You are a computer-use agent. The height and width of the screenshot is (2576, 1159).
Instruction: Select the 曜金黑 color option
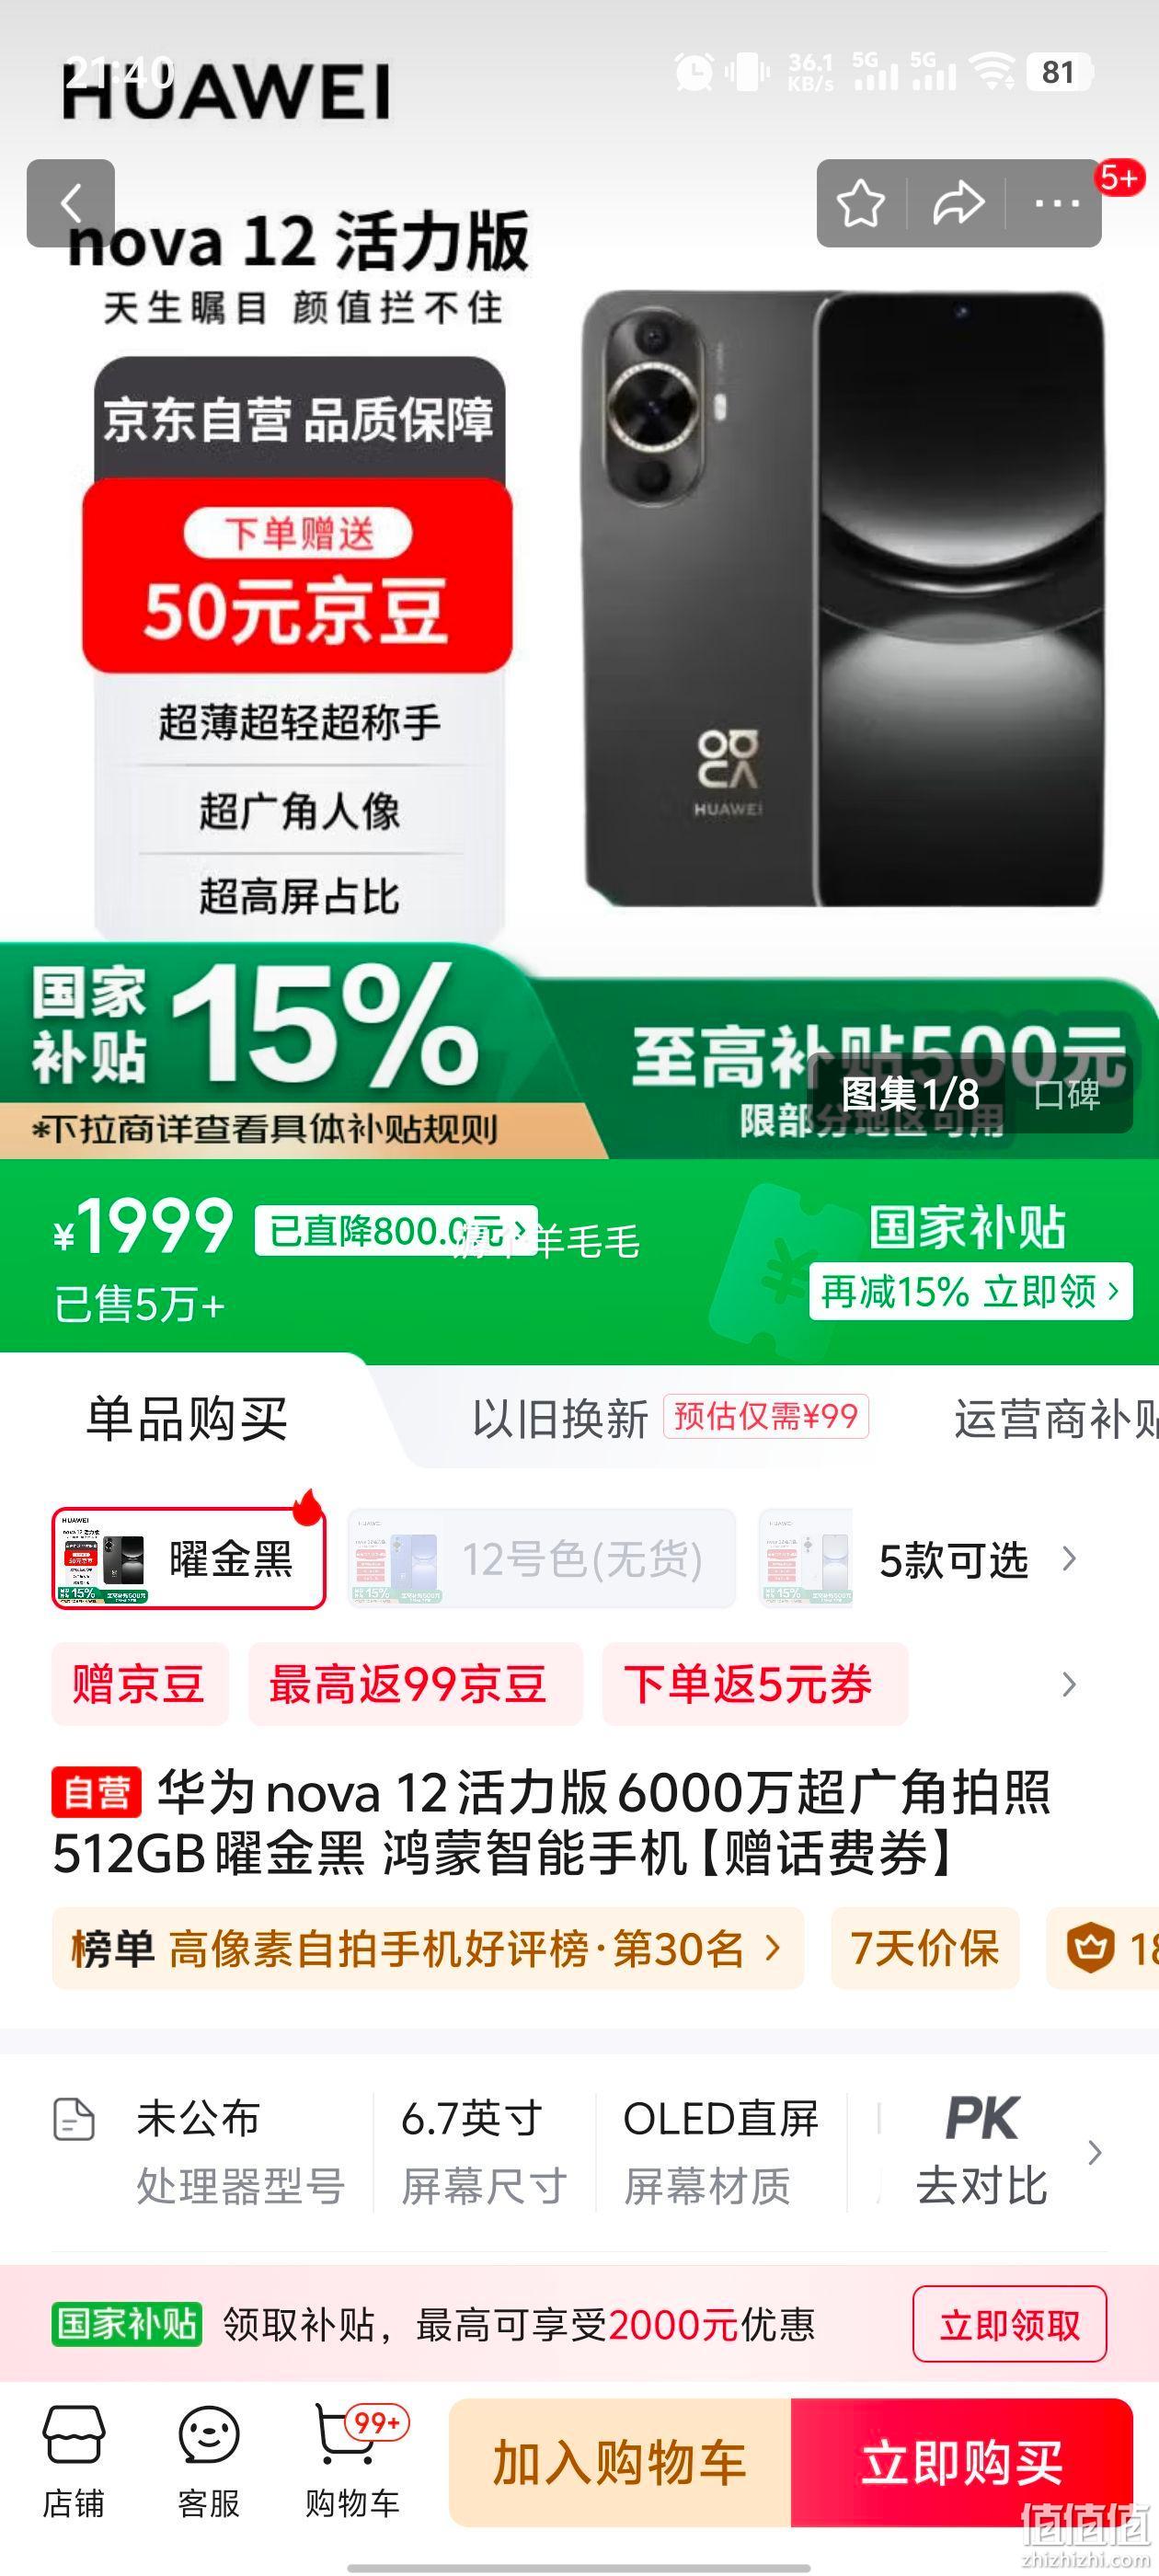point(189,1559)
